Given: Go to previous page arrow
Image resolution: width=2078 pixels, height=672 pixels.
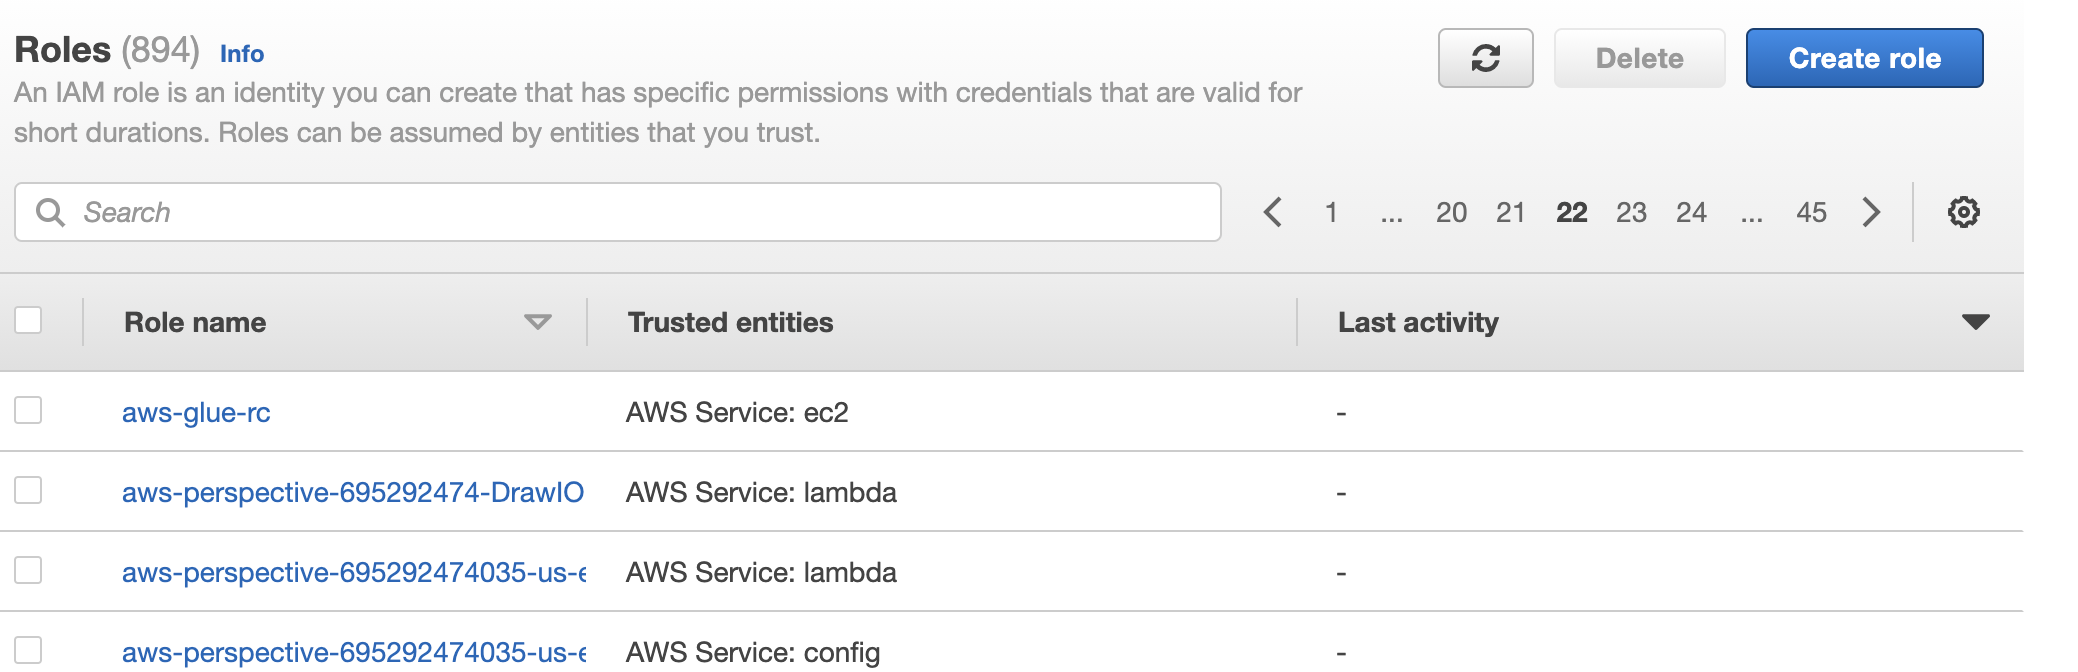Looking at the screenshot, I should pyautogui.click(x=1272, y=212).
